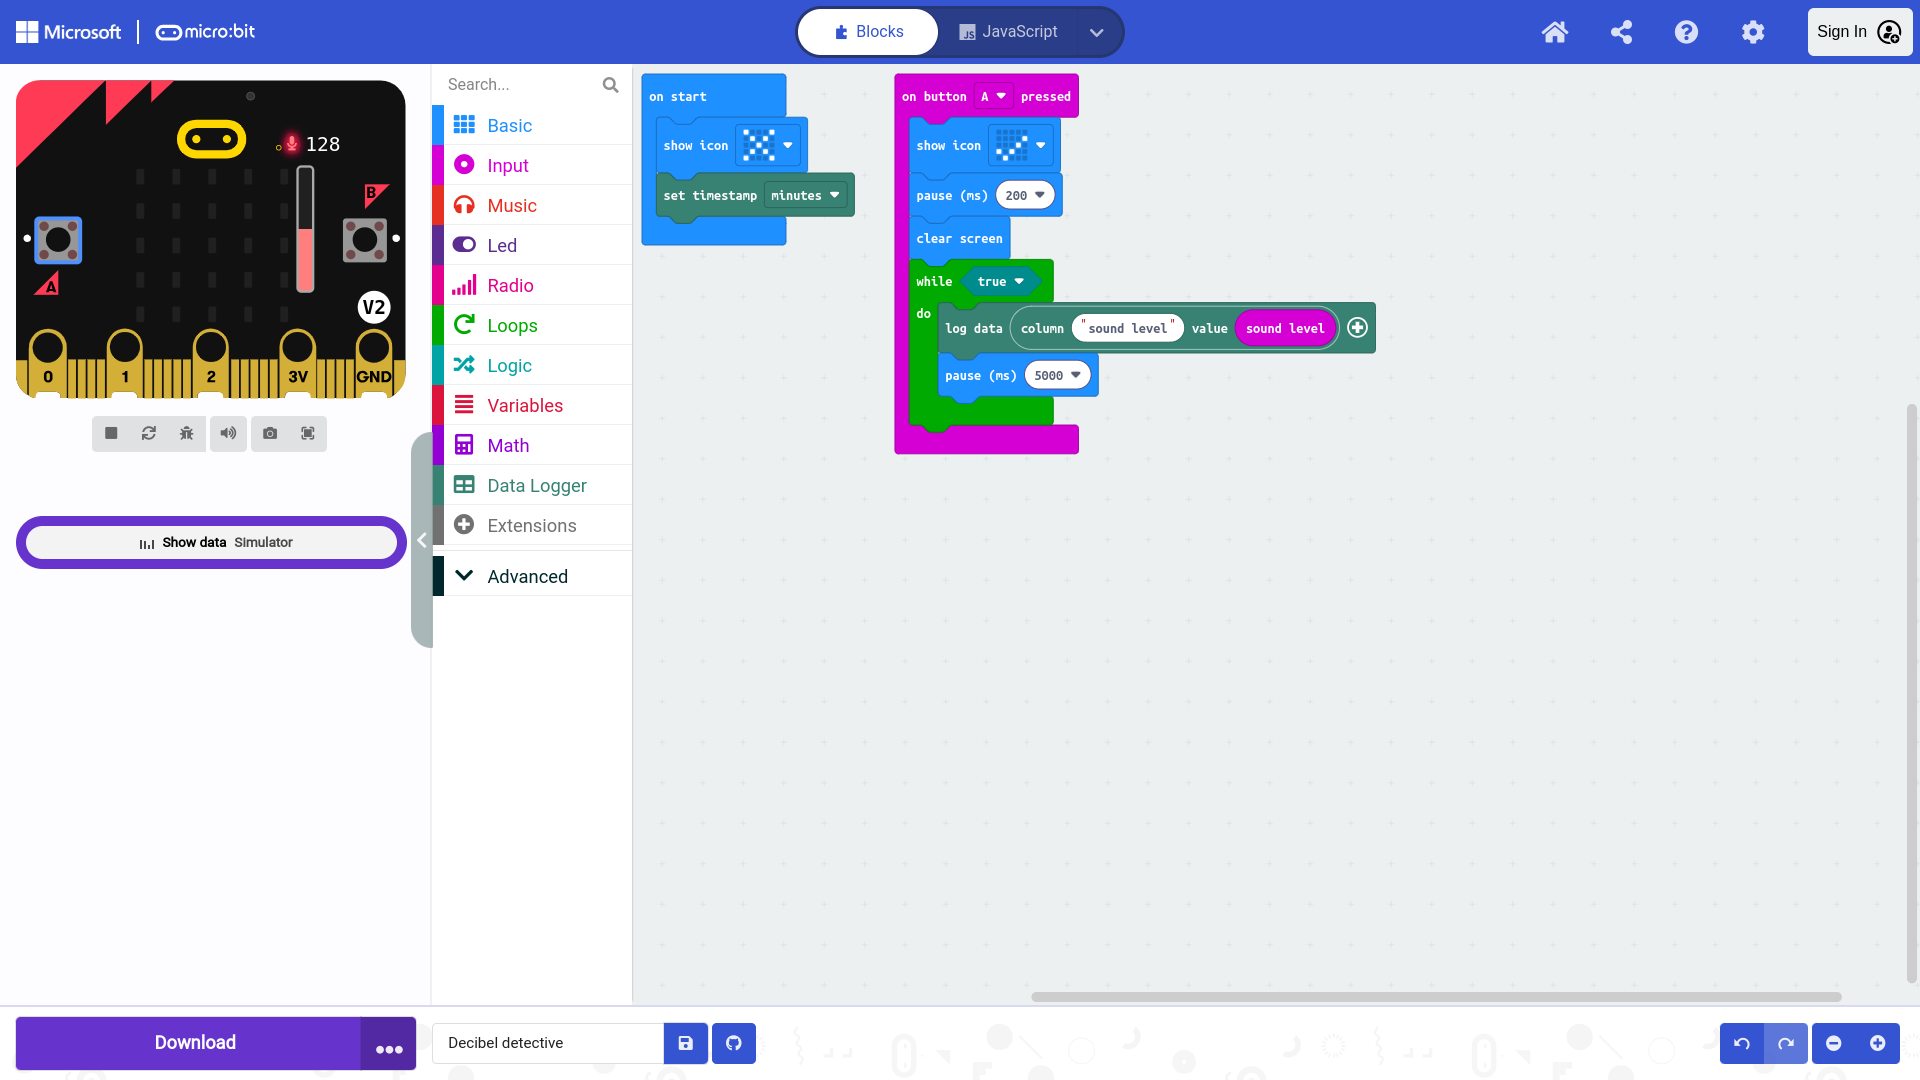Launch simulator in full screen
1920x1080 pixels.
point(308,433)
